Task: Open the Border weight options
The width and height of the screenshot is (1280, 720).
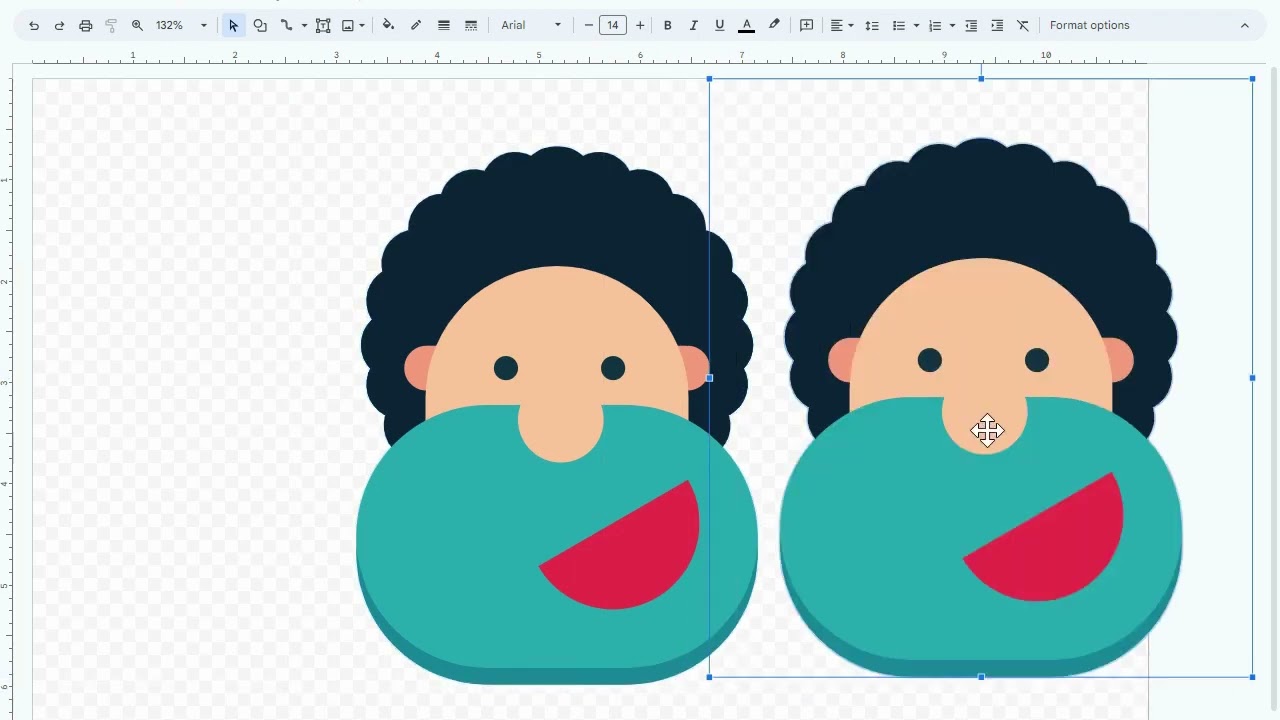Action: coord(444,25)
